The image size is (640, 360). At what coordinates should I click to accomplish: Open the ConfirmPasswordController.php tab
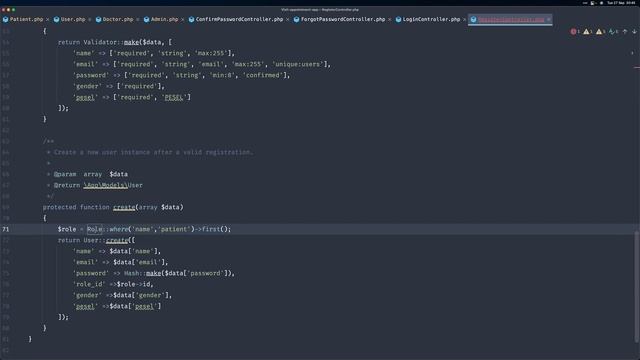click(239, 19)
